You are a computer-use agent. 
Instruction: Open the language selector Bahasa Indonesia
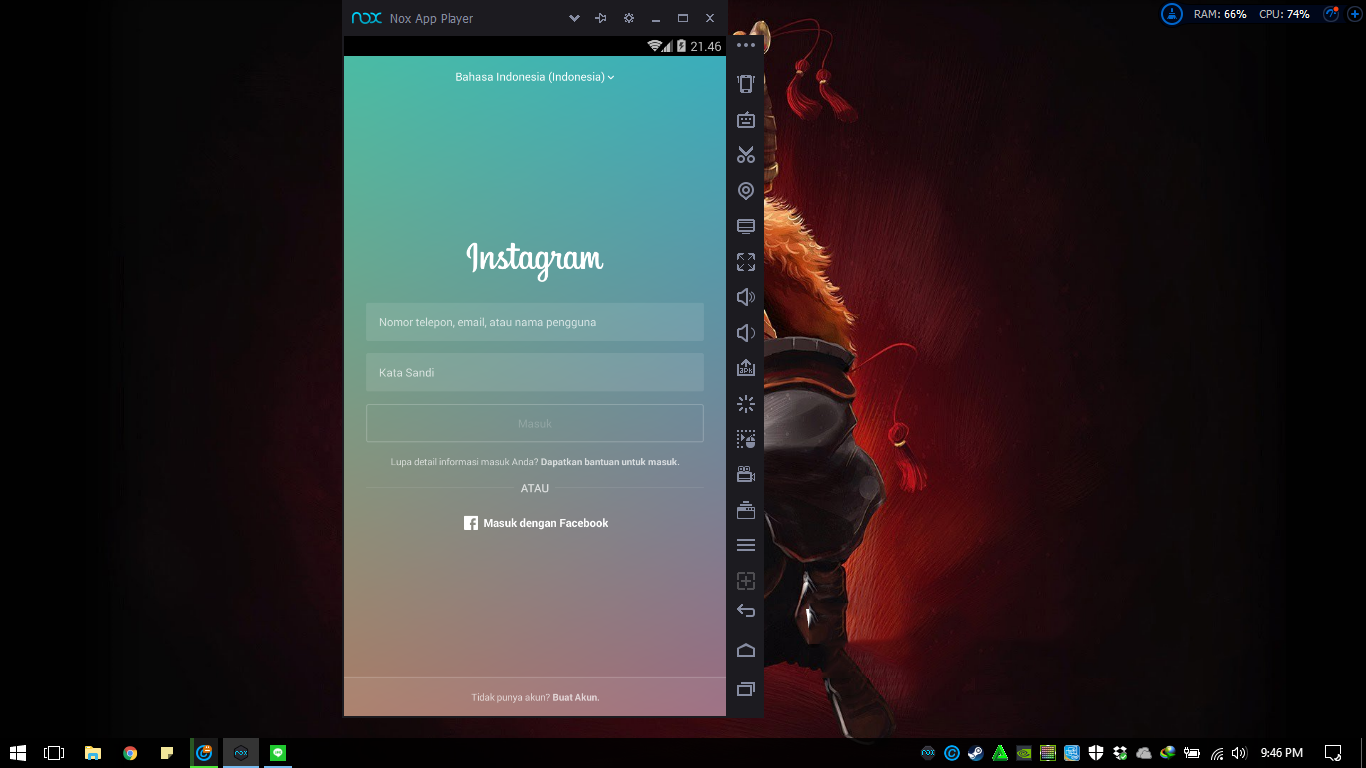pos(535,77)
